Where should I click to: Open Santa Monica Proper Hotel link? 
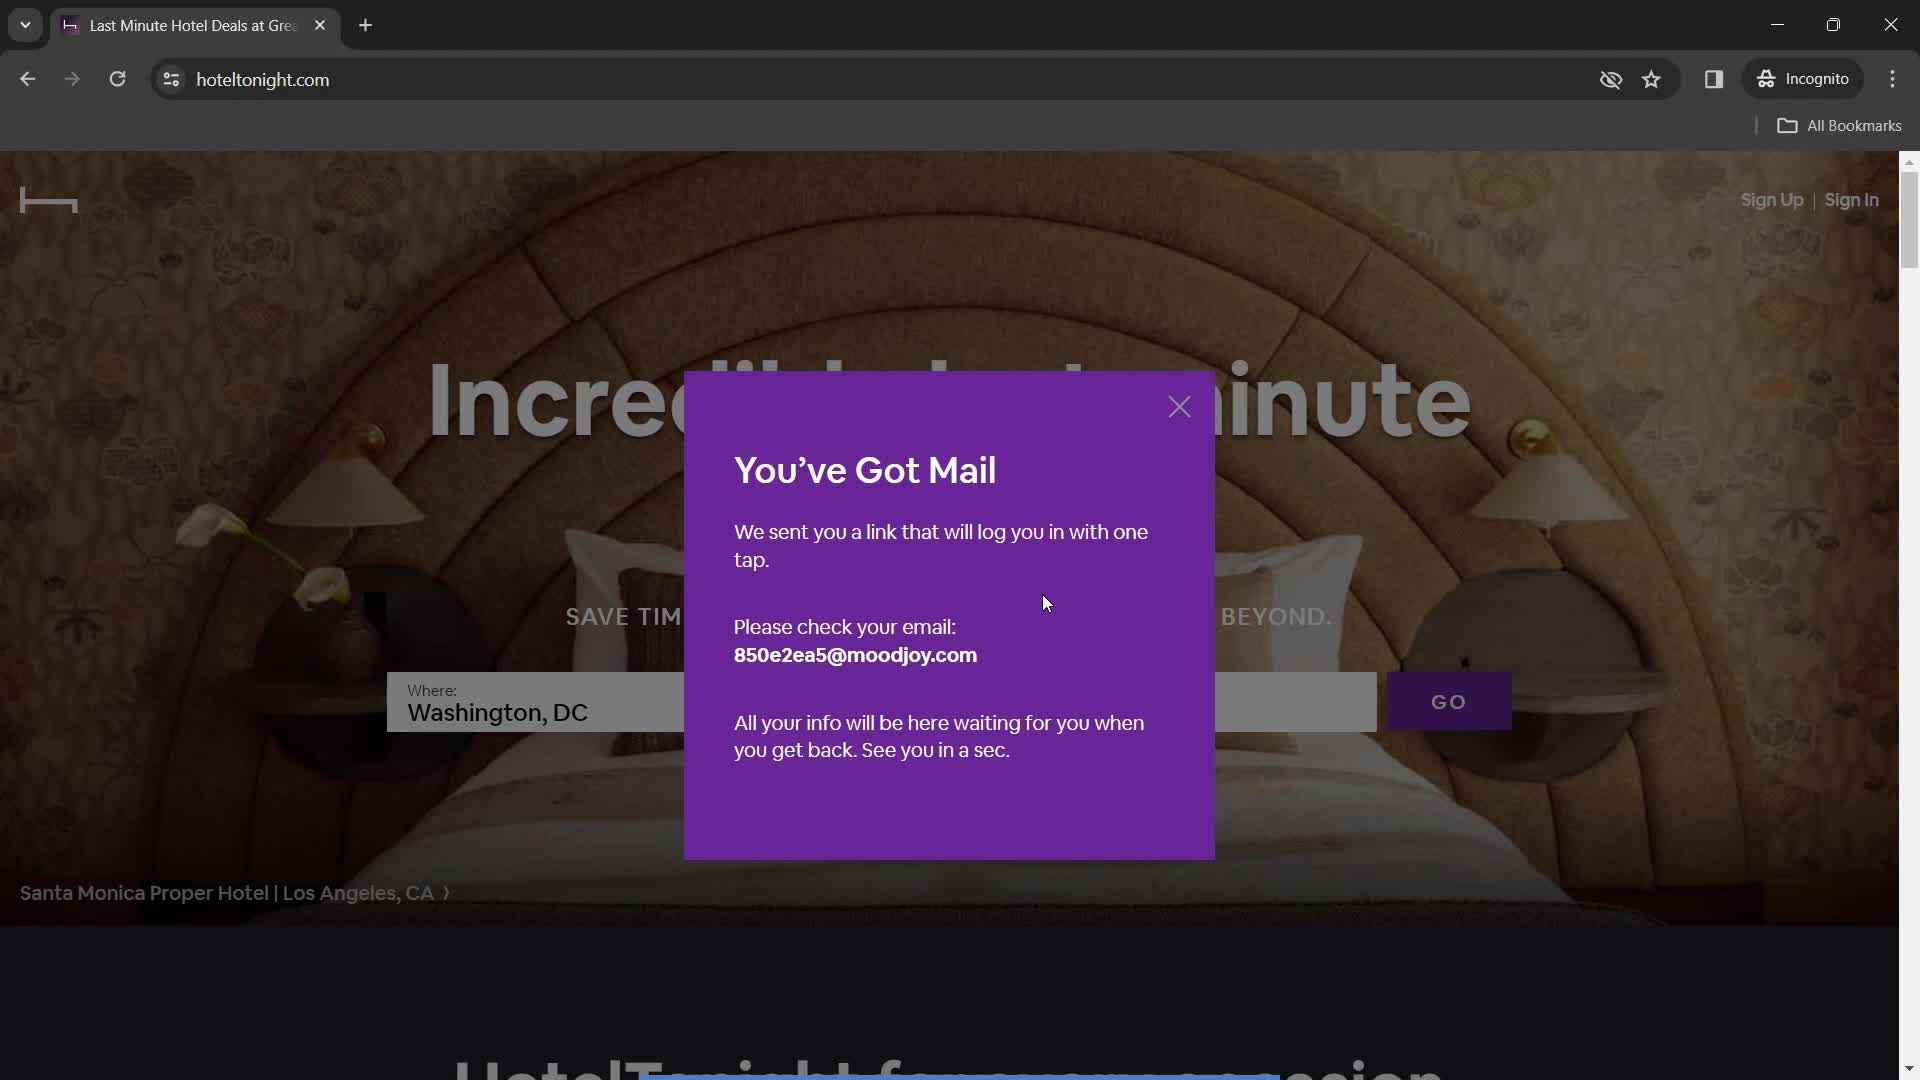coord(235,893)
